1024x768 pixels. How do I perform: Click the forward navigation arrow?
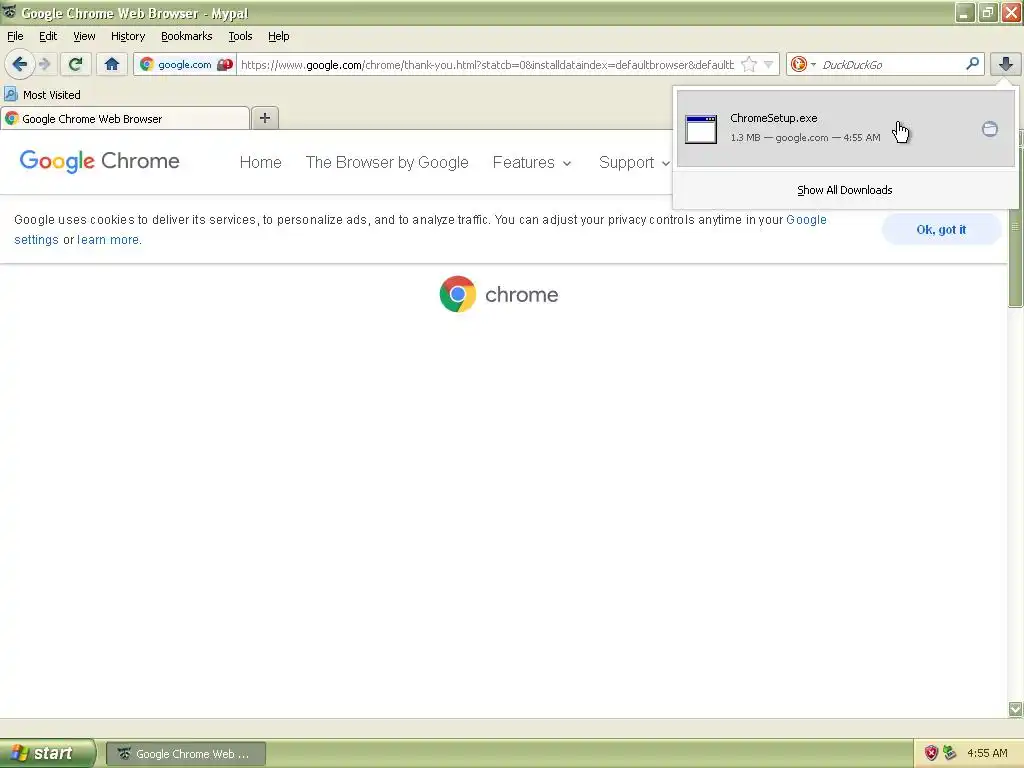point(44,64)
